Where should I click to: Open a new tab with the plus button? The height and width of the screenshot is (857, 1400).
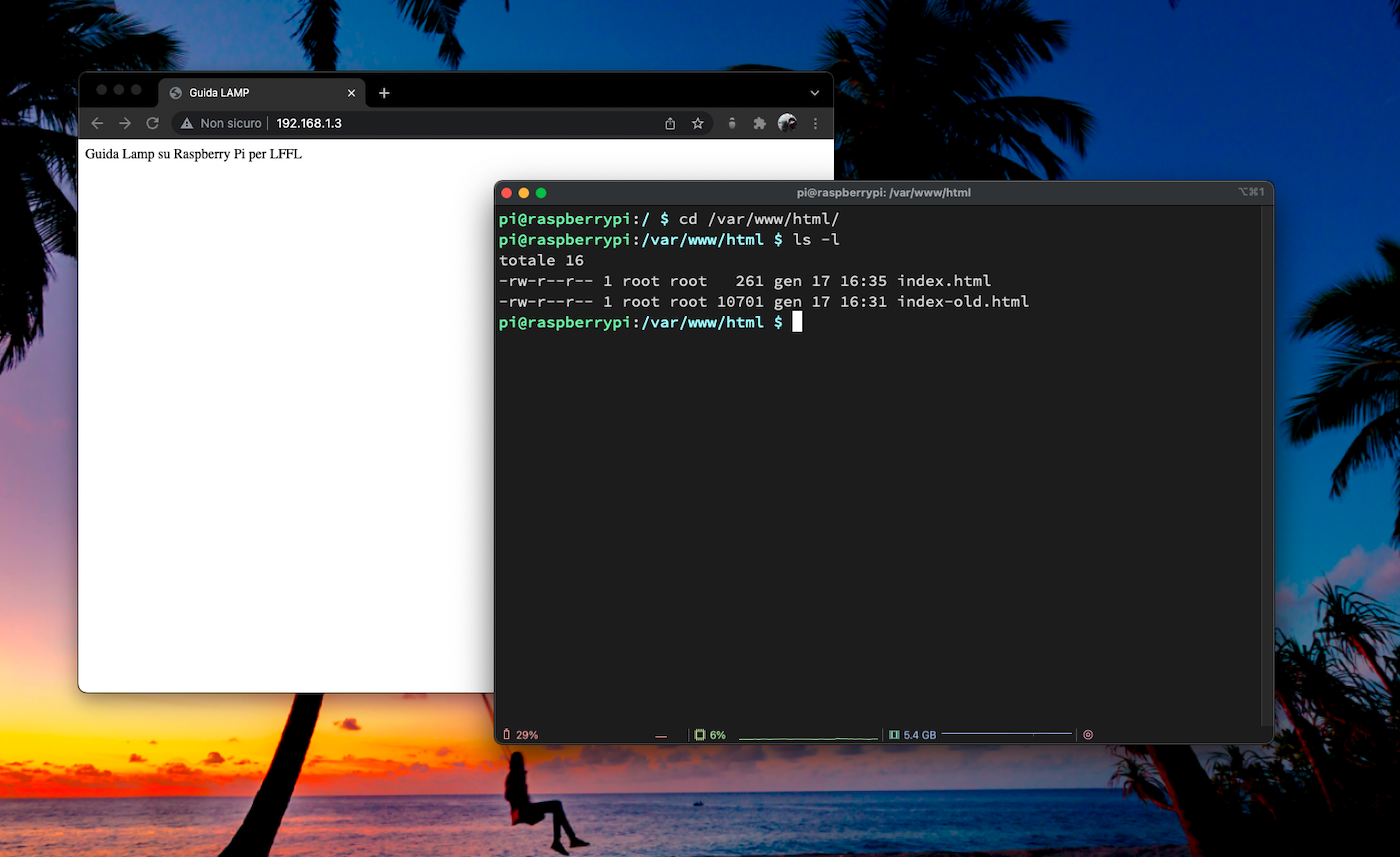coord(384,92)
